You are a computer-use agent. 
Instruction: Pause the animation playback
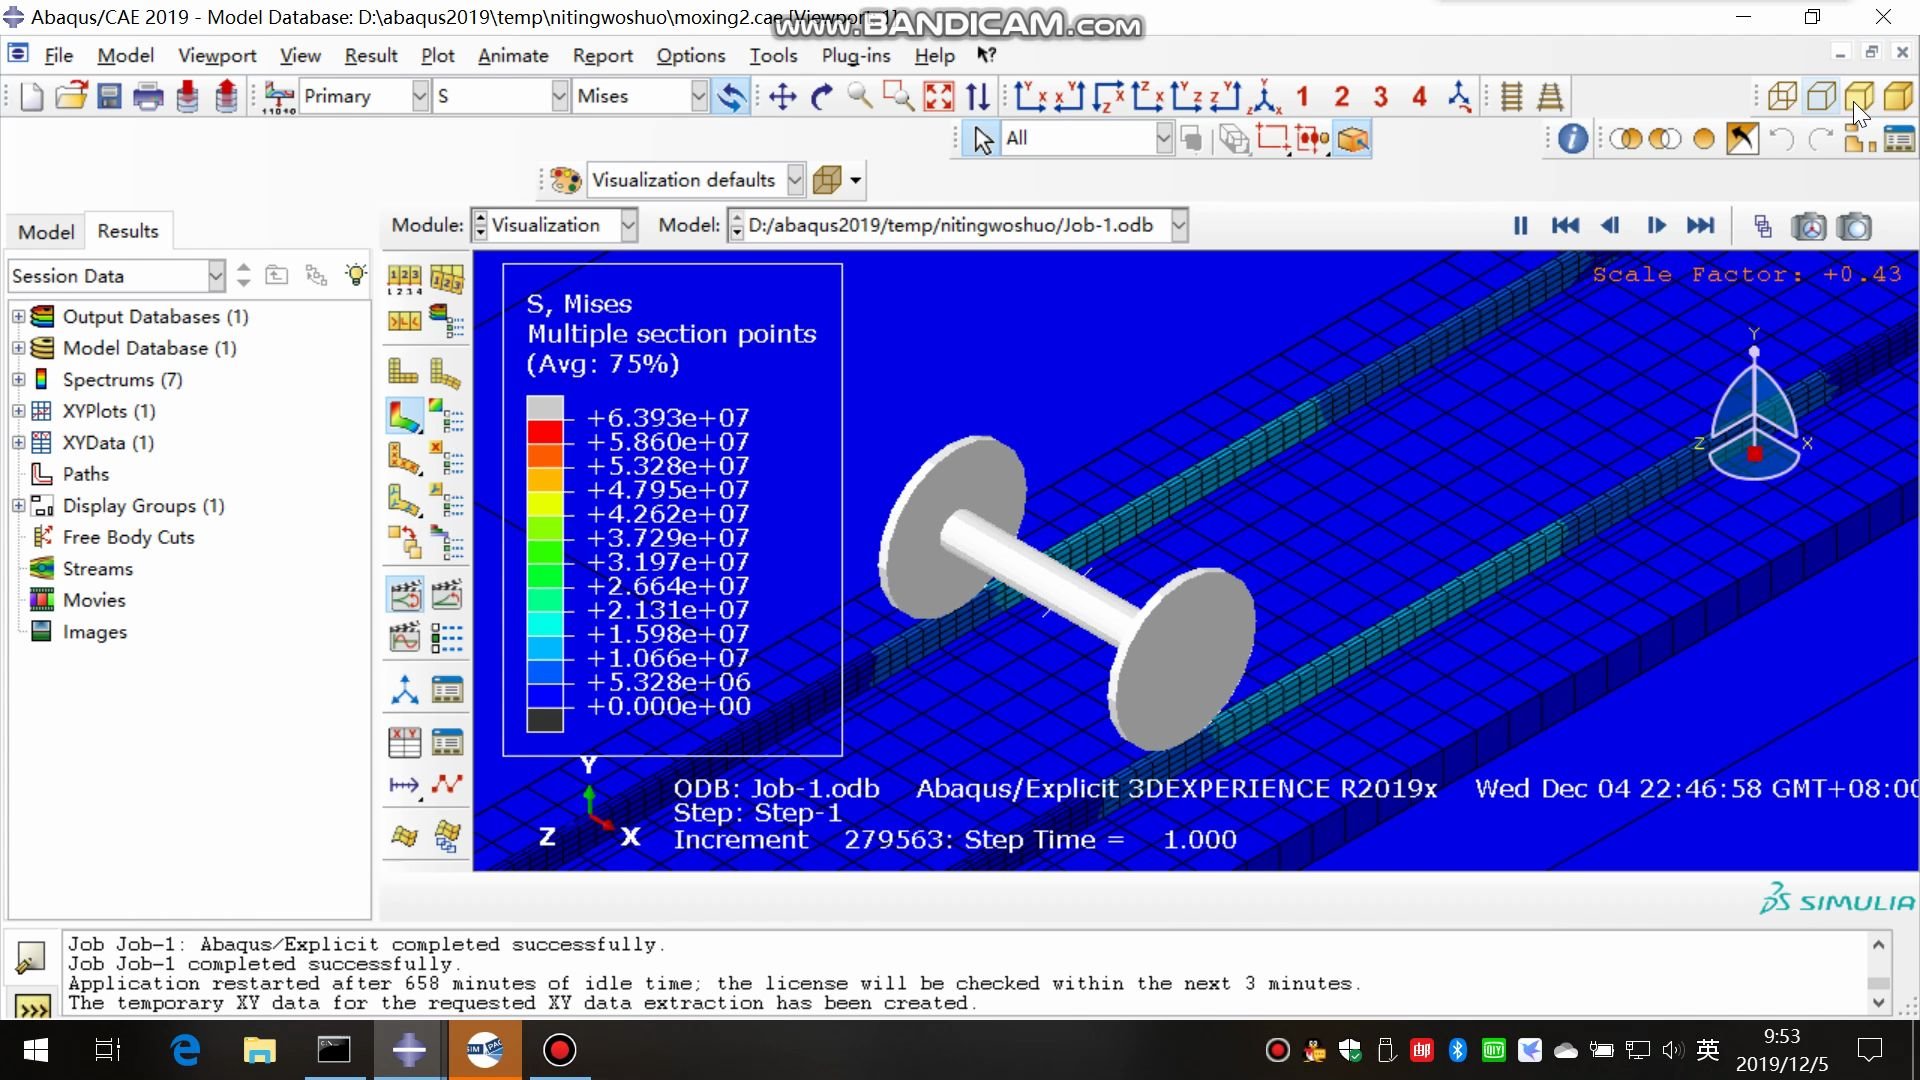pos(1519,226)
